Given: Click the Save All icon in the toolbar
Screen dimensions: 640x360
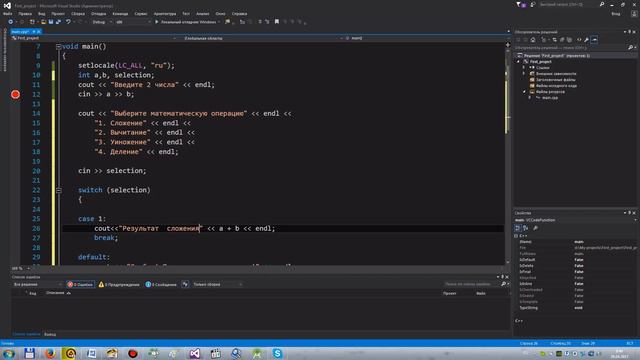Looking at the screenshot, I should tap(58, 22).
